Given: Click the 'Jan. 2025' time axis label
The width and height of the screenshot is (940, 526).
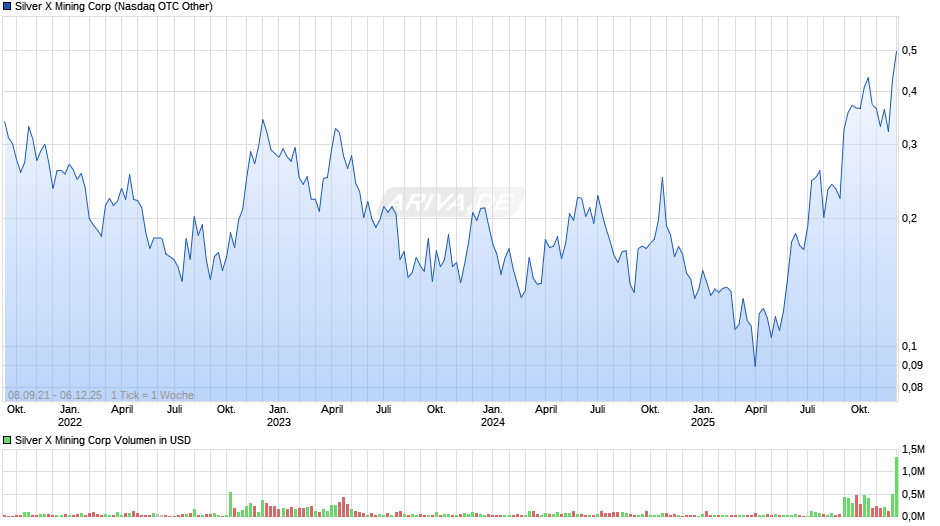Looking at the screenshot, I should coord(703,416).
